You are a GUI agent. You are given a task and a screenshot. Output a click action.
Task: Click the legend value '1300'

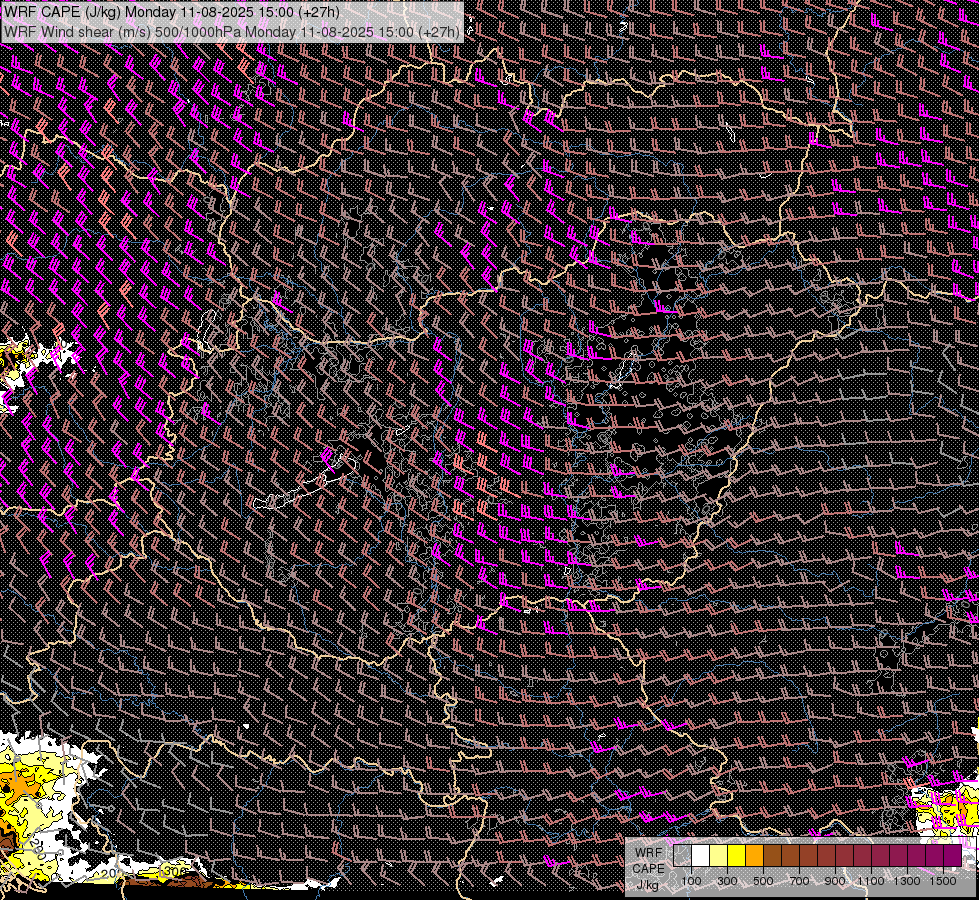pyautogui.click(x=907, y=881)
